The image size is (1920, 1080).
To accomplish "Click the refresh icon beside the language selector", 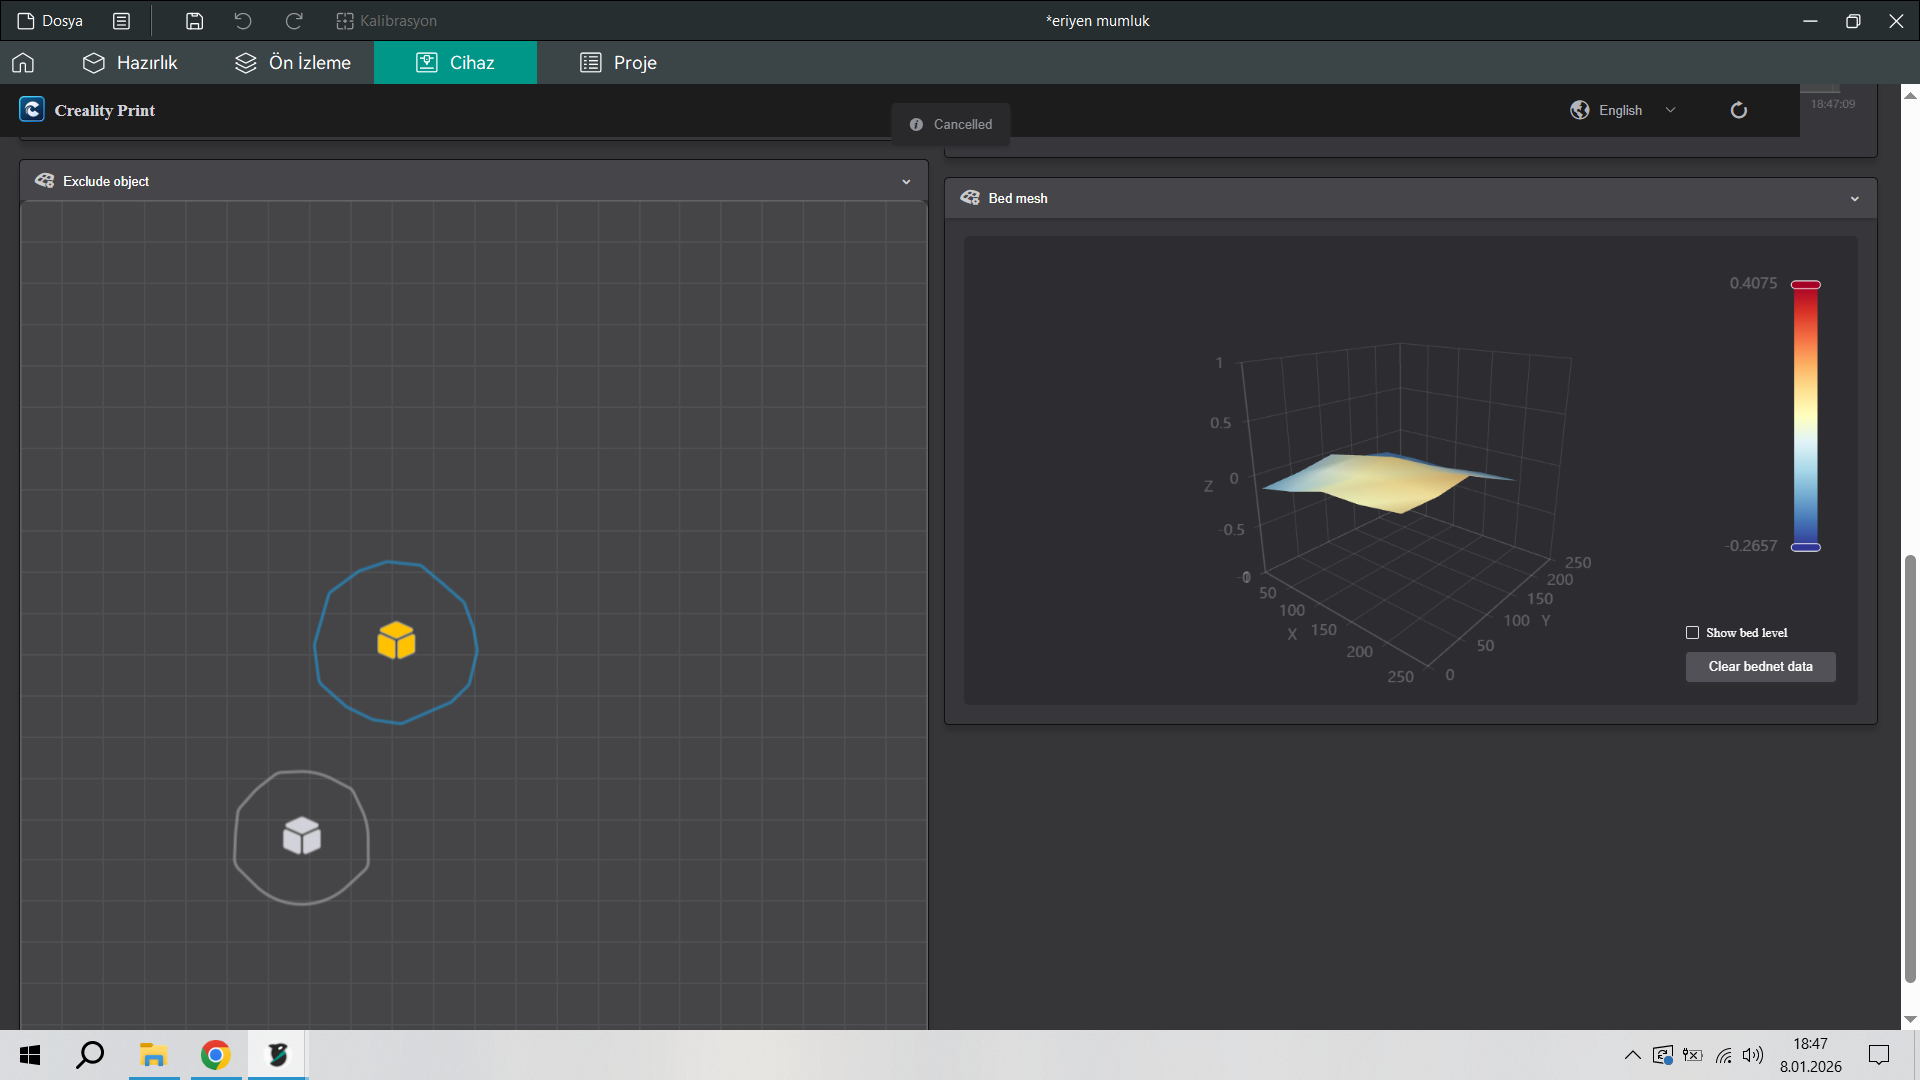I will (x=1739, y=110).
